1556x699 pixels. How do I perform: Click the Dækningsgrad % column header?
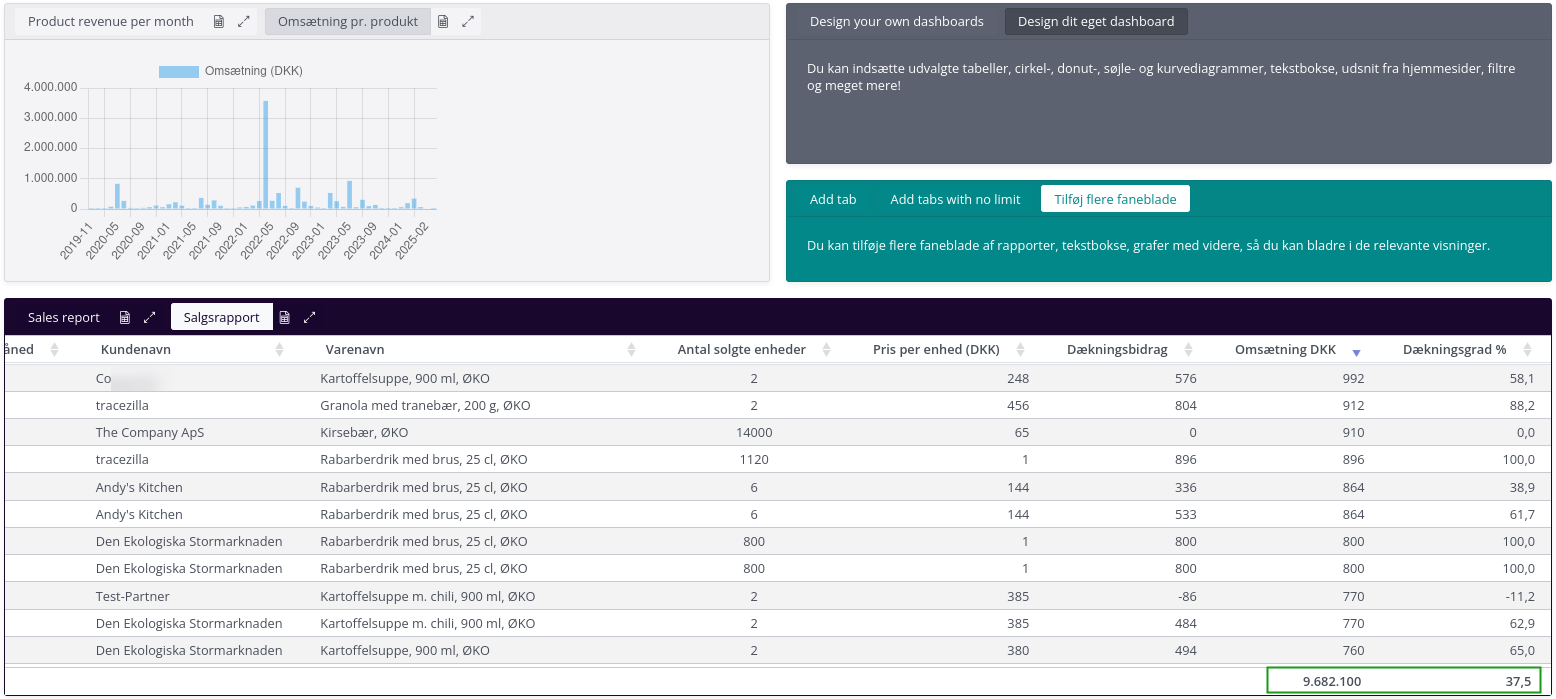coord(1454,350)
